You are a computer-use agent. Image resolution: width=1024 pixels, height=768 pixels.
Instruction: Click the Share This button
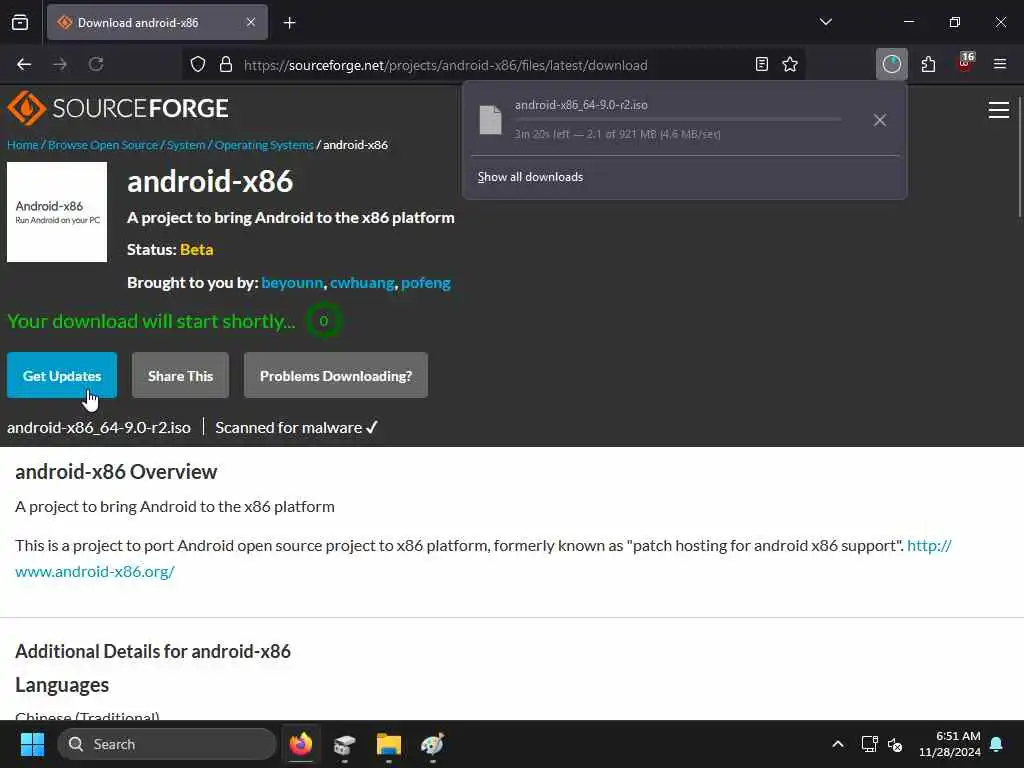point(180,376)
